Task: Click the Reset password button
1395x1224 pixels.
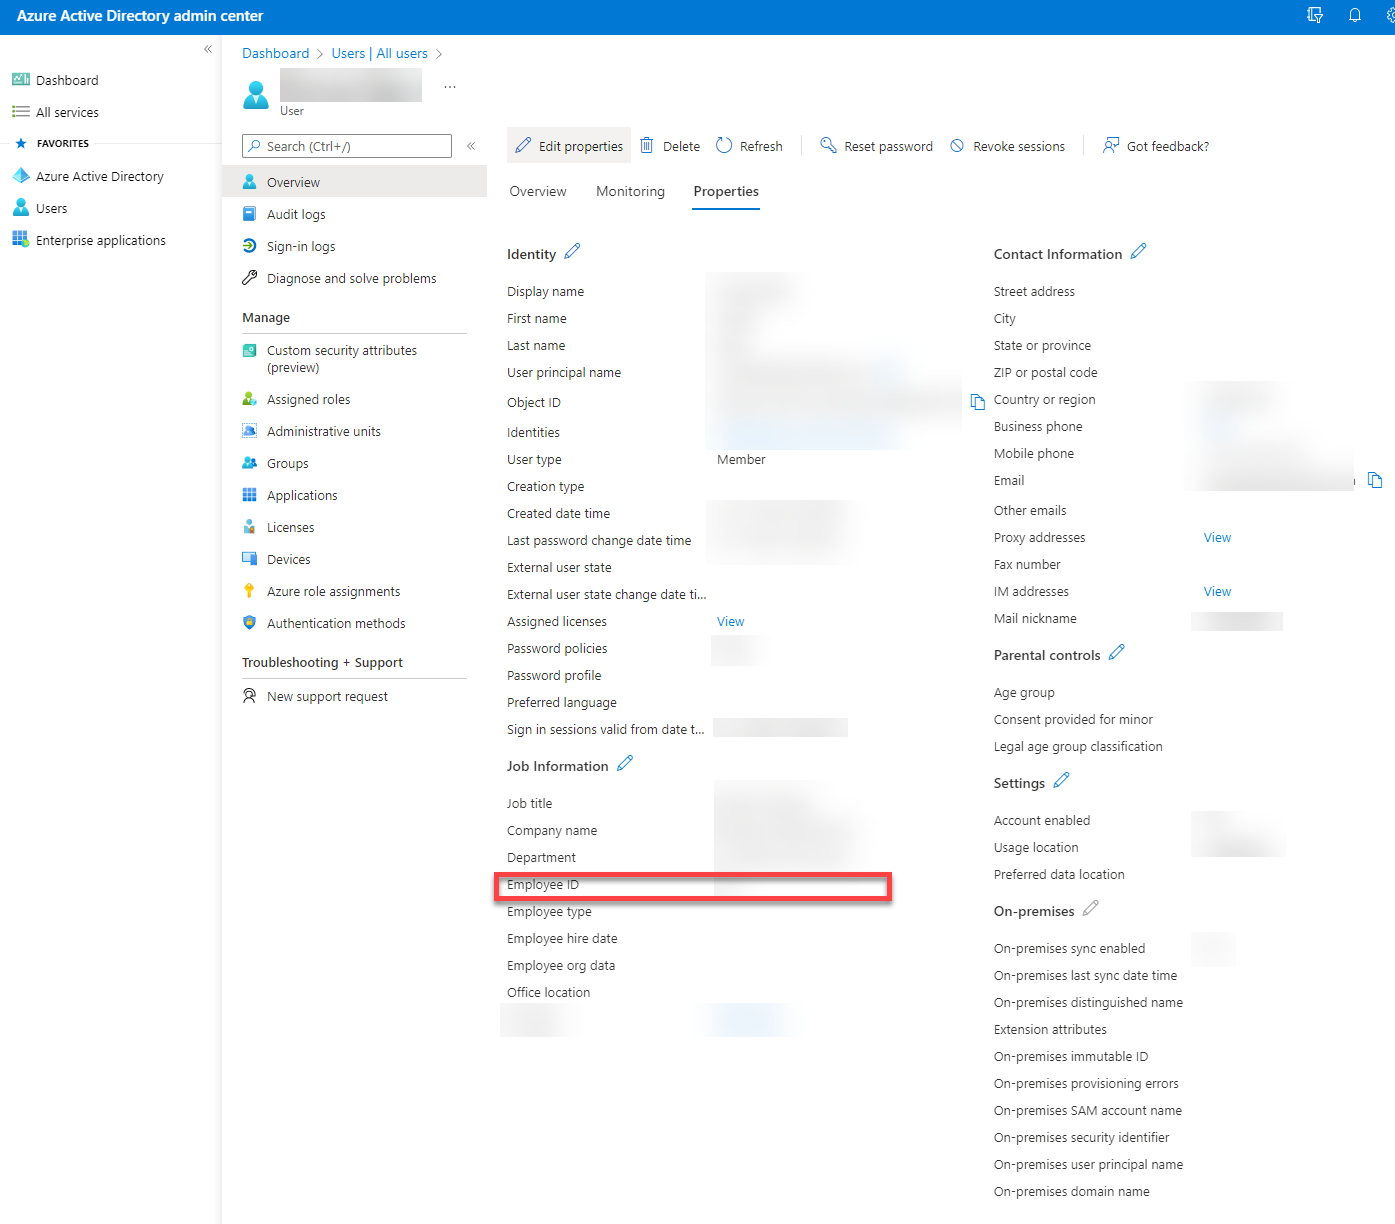Action: (x=876, y=146)
